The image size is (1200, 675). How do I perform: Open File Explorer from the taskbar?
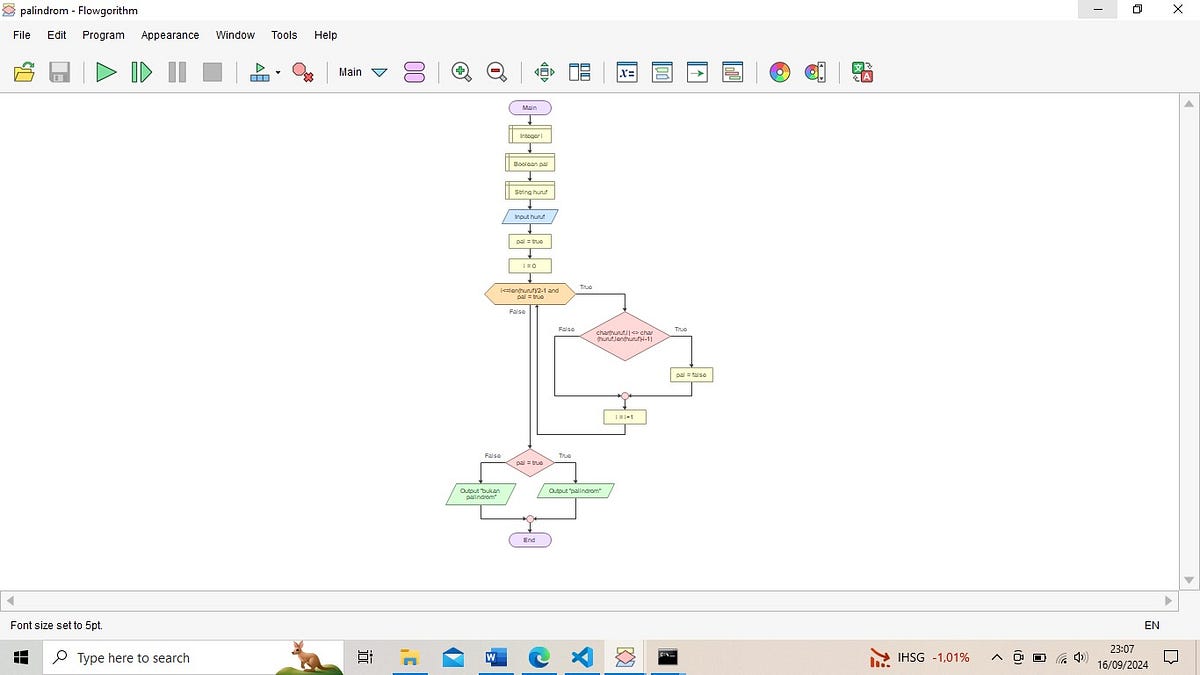(x=409, y=657)
